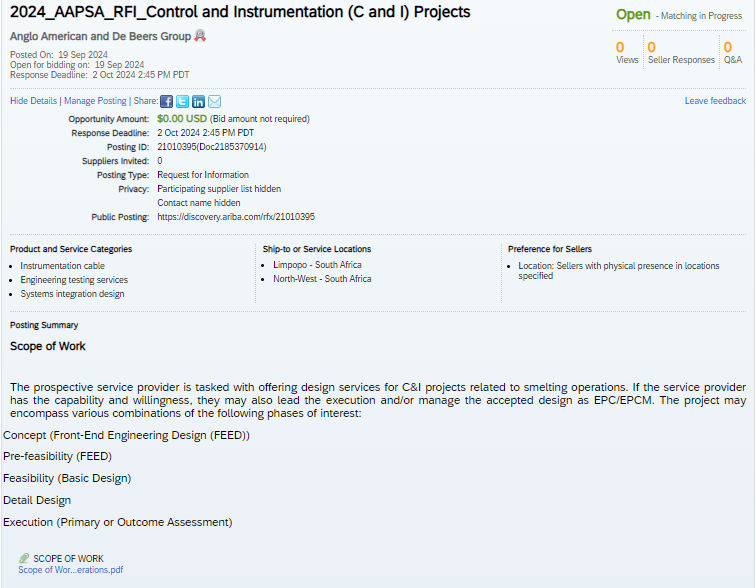
Task: Click the Views count of 0
Action: point(620,47)
